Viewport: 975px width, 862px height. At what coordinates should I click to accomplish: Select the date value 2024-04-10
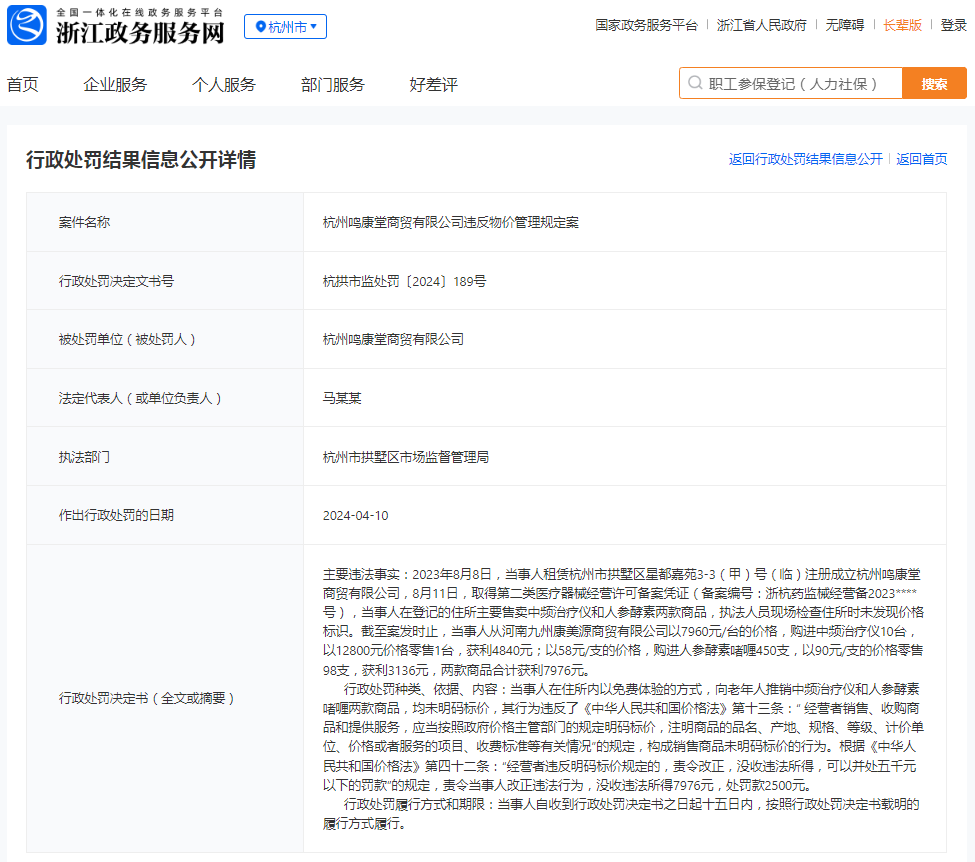click(x=356, y=516)
